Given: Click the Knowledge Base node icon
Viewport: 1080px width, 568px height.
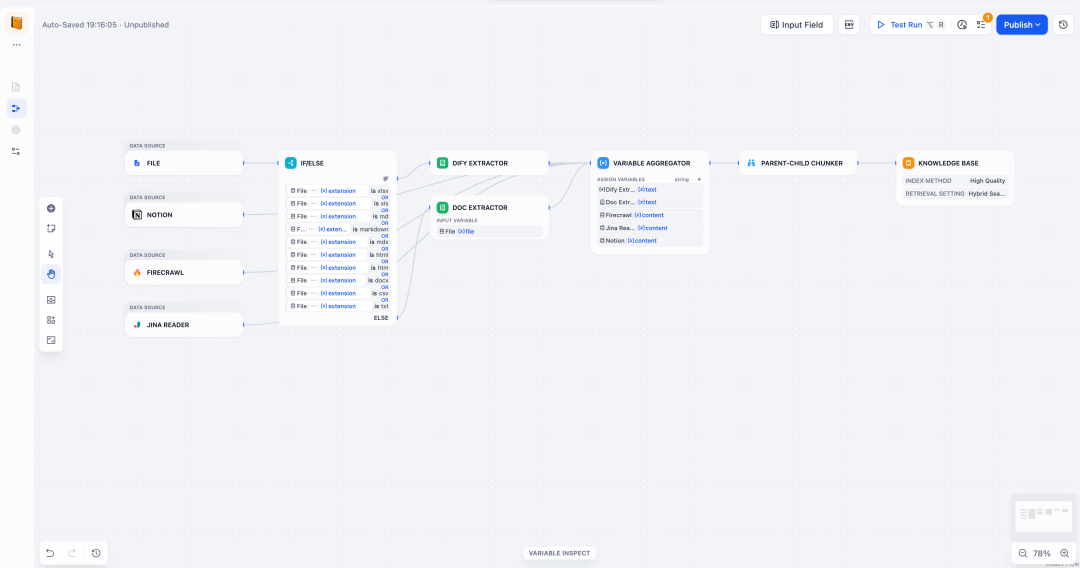Looking at the screenshot, I should click(908, 163).
